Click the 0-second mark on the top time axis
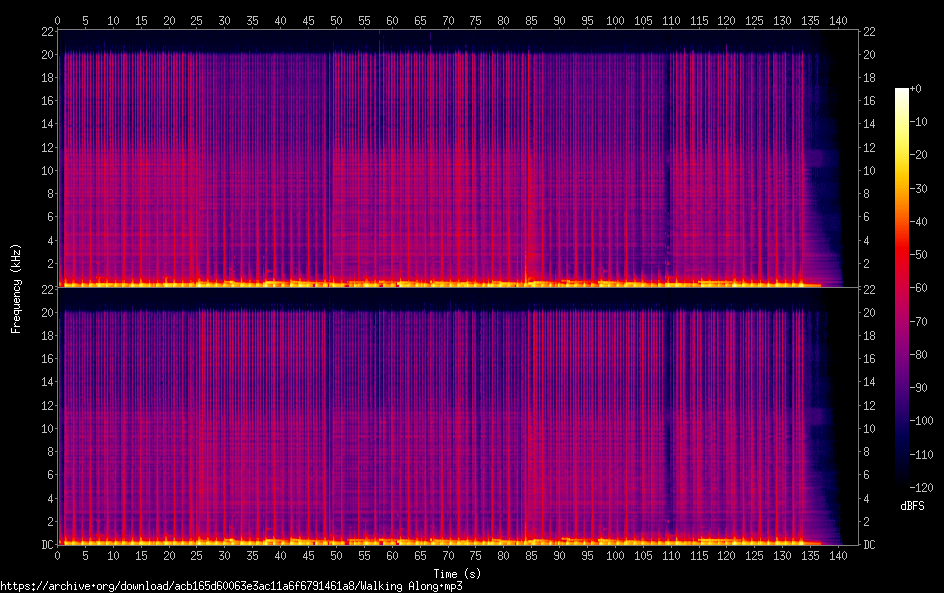 point(58,20)
